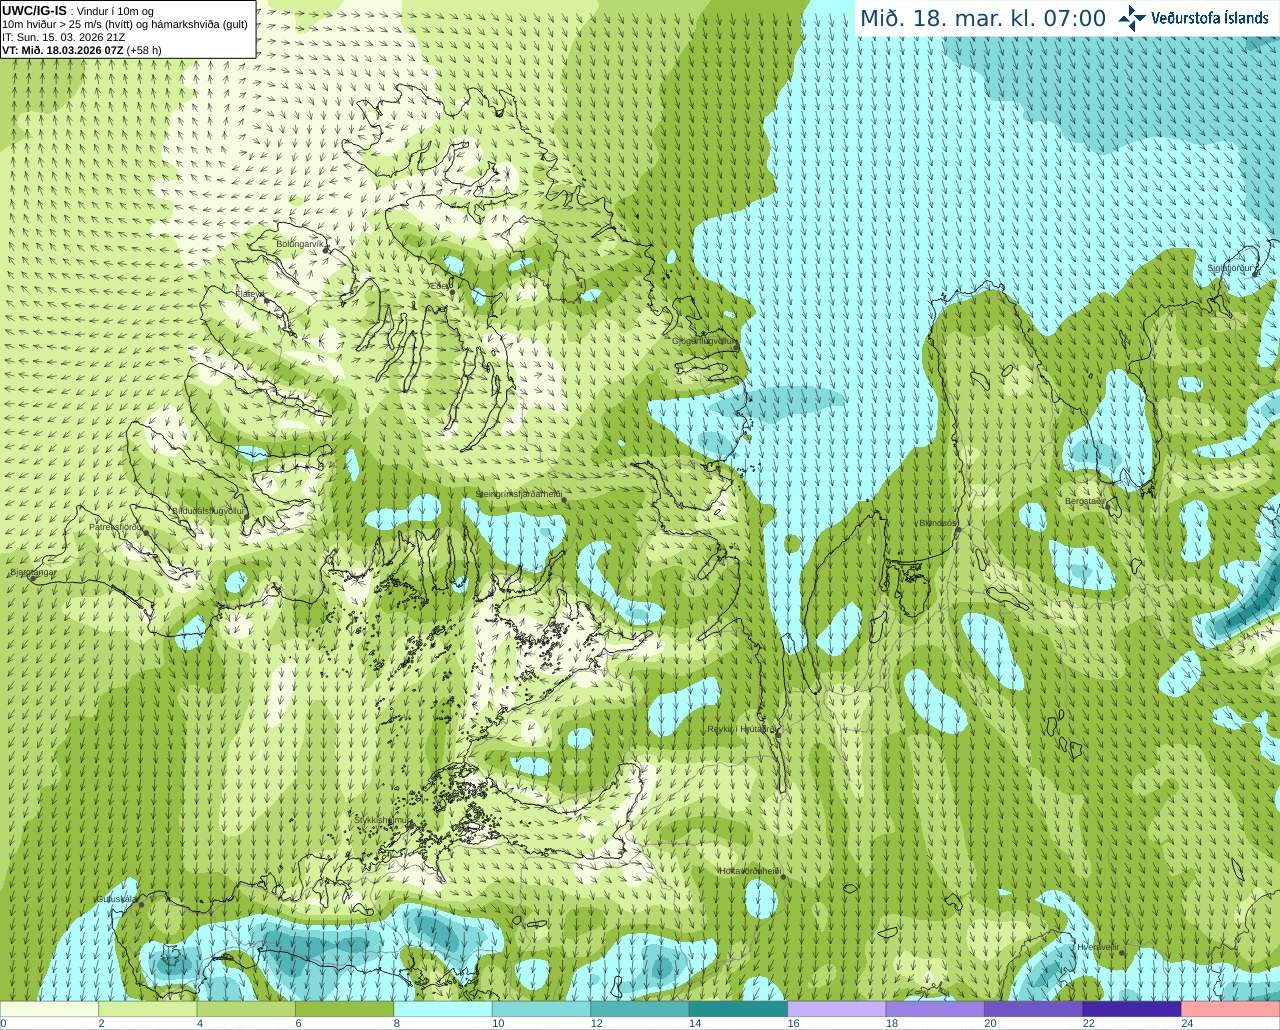Screen dimensions: 1280x1030
Task: Click the 14–16 m/s dark teal legend swatch
Action: (738, 1009)
